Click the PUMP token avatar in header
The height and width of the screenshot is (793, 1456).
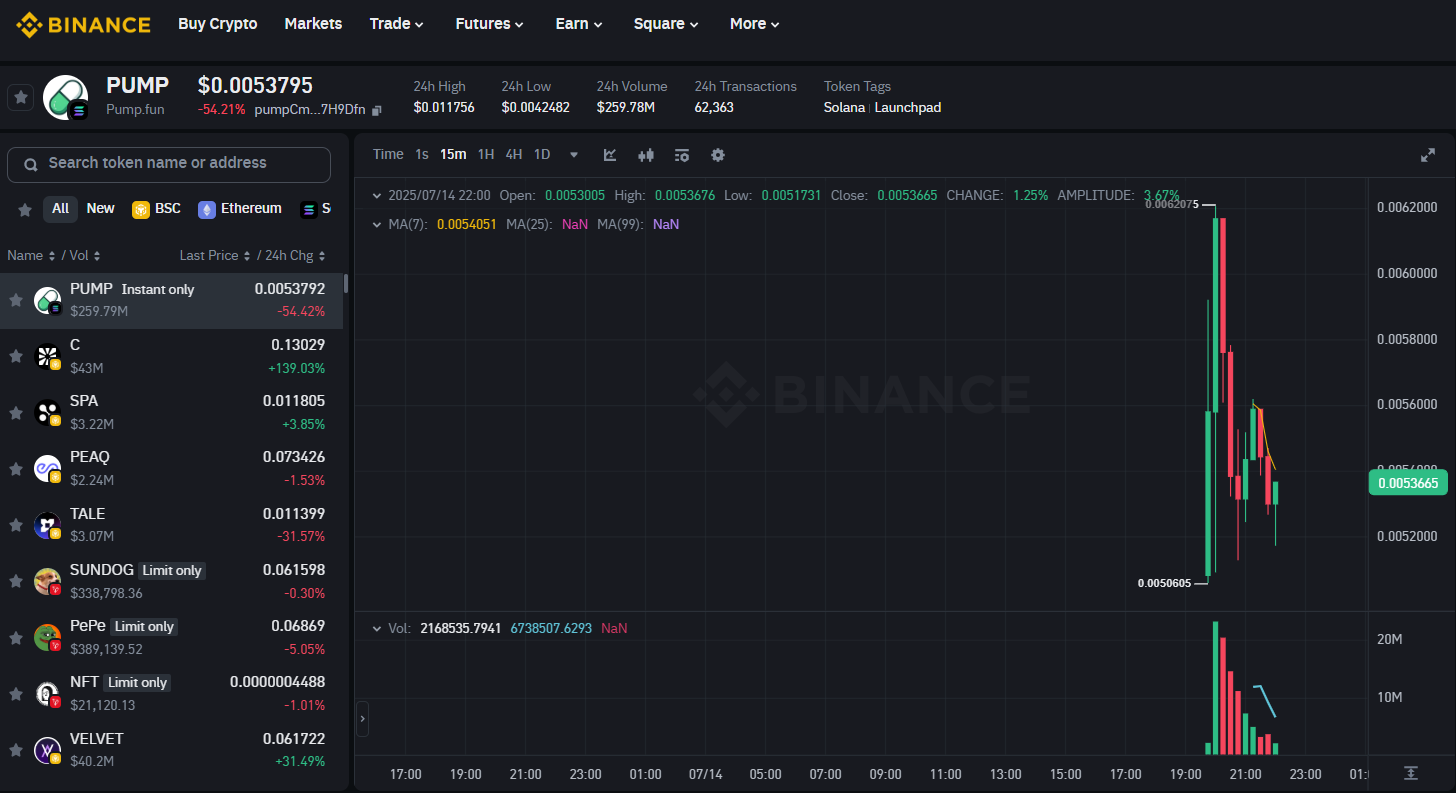tap(65, 97)
